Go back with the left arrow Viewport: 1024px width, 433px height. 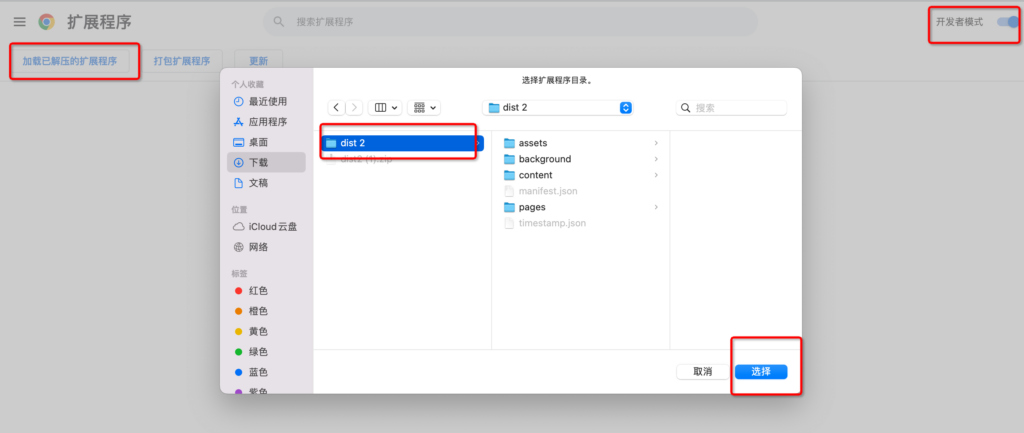pyautogui.click(x=335, y=108)
